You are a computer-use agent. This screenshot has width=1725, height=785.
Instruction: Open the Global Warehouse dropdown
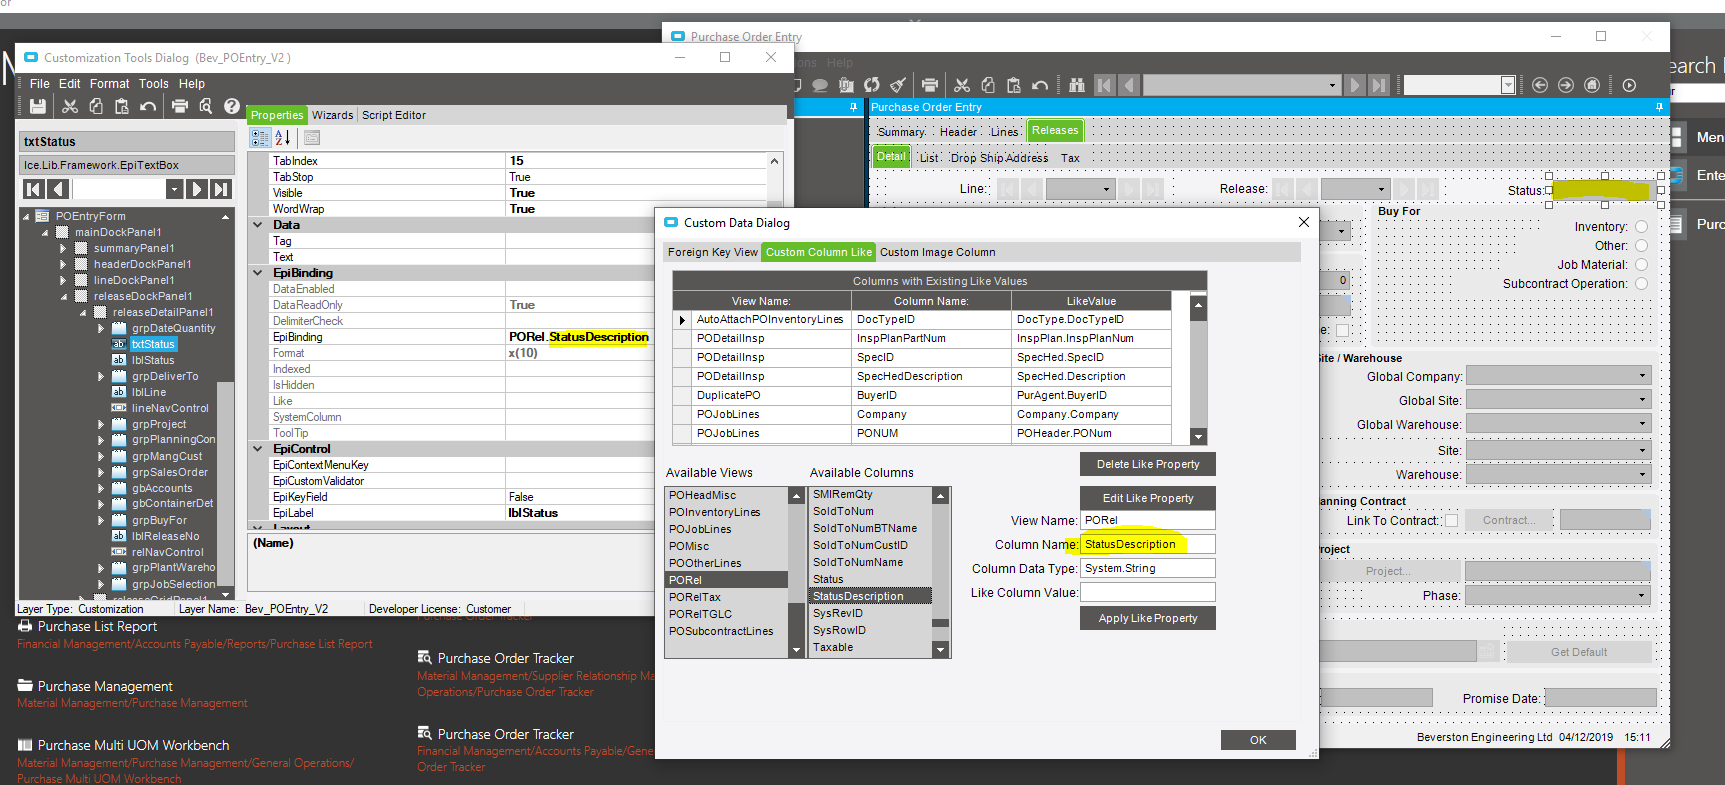pos(1642,424)
